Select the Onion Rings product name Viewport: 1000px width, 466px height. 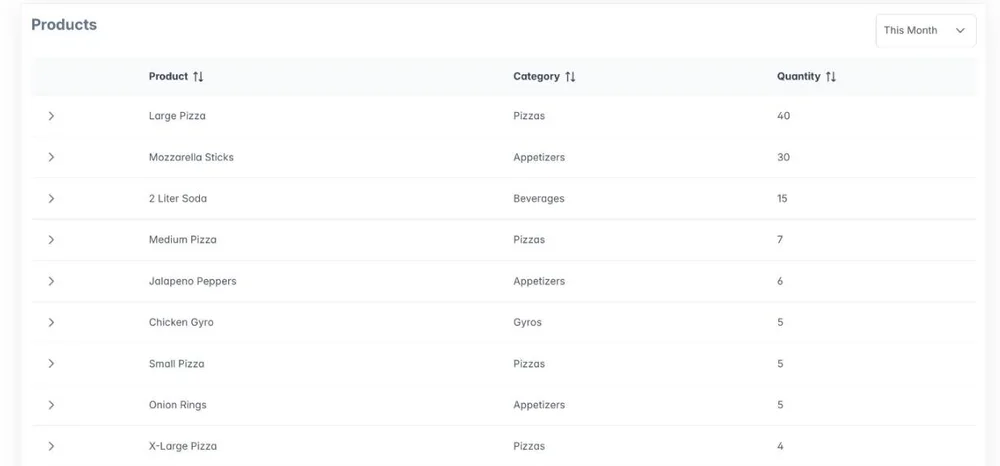pos(178,405)
